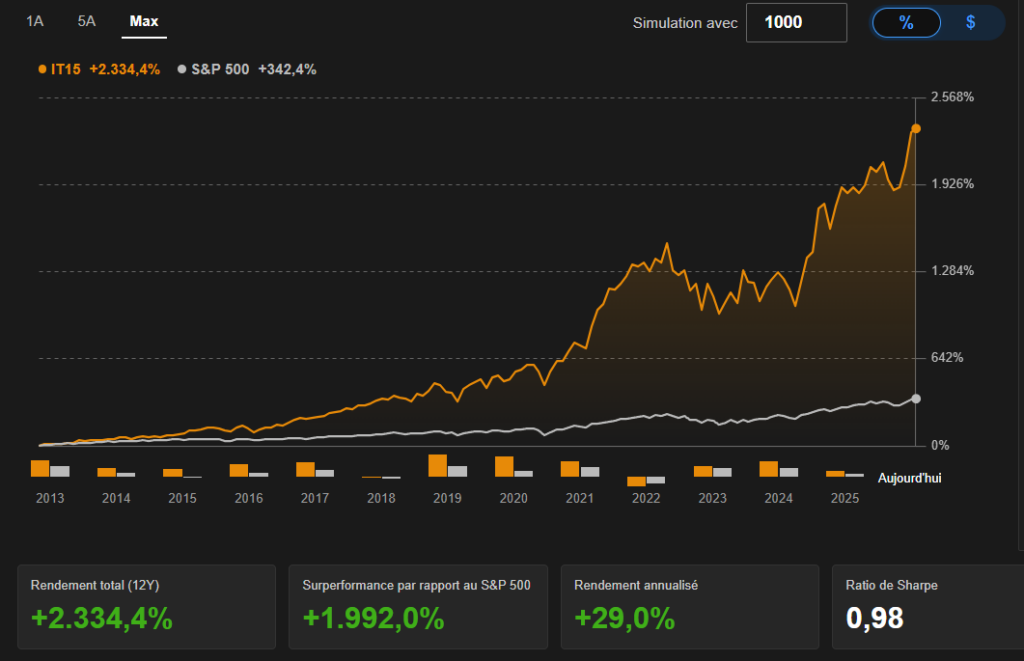Click the 2019 yearly performance bars

pos(447,467)
